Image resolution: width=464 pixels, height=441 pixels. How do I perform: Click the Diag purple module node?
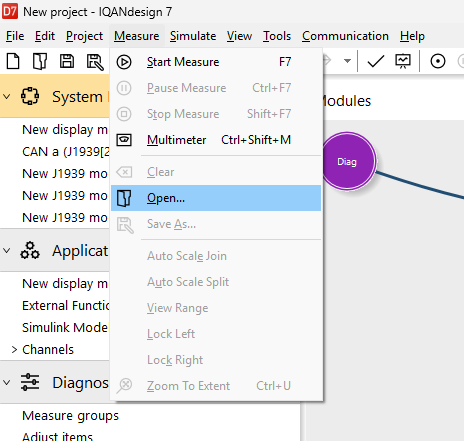point(348,162)
